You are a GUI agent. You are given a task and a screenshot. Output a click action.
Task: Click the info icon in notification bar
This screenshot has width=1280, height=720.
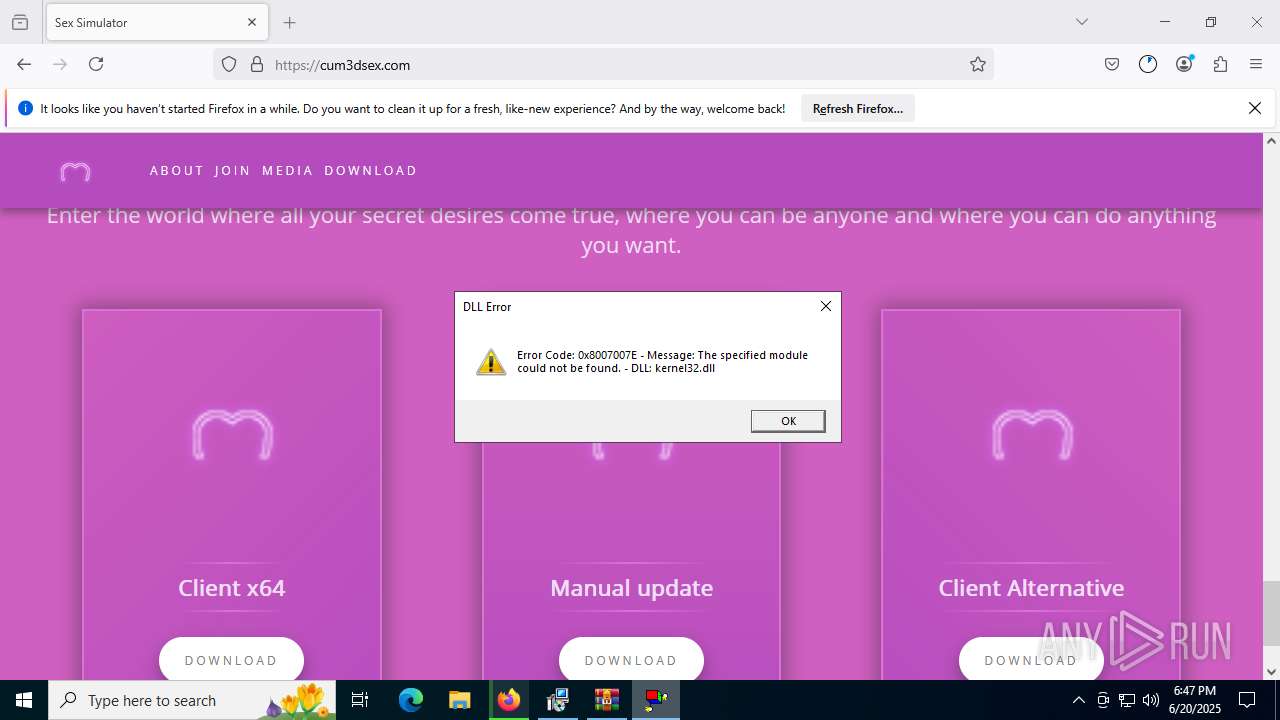[x=26, y=108]
